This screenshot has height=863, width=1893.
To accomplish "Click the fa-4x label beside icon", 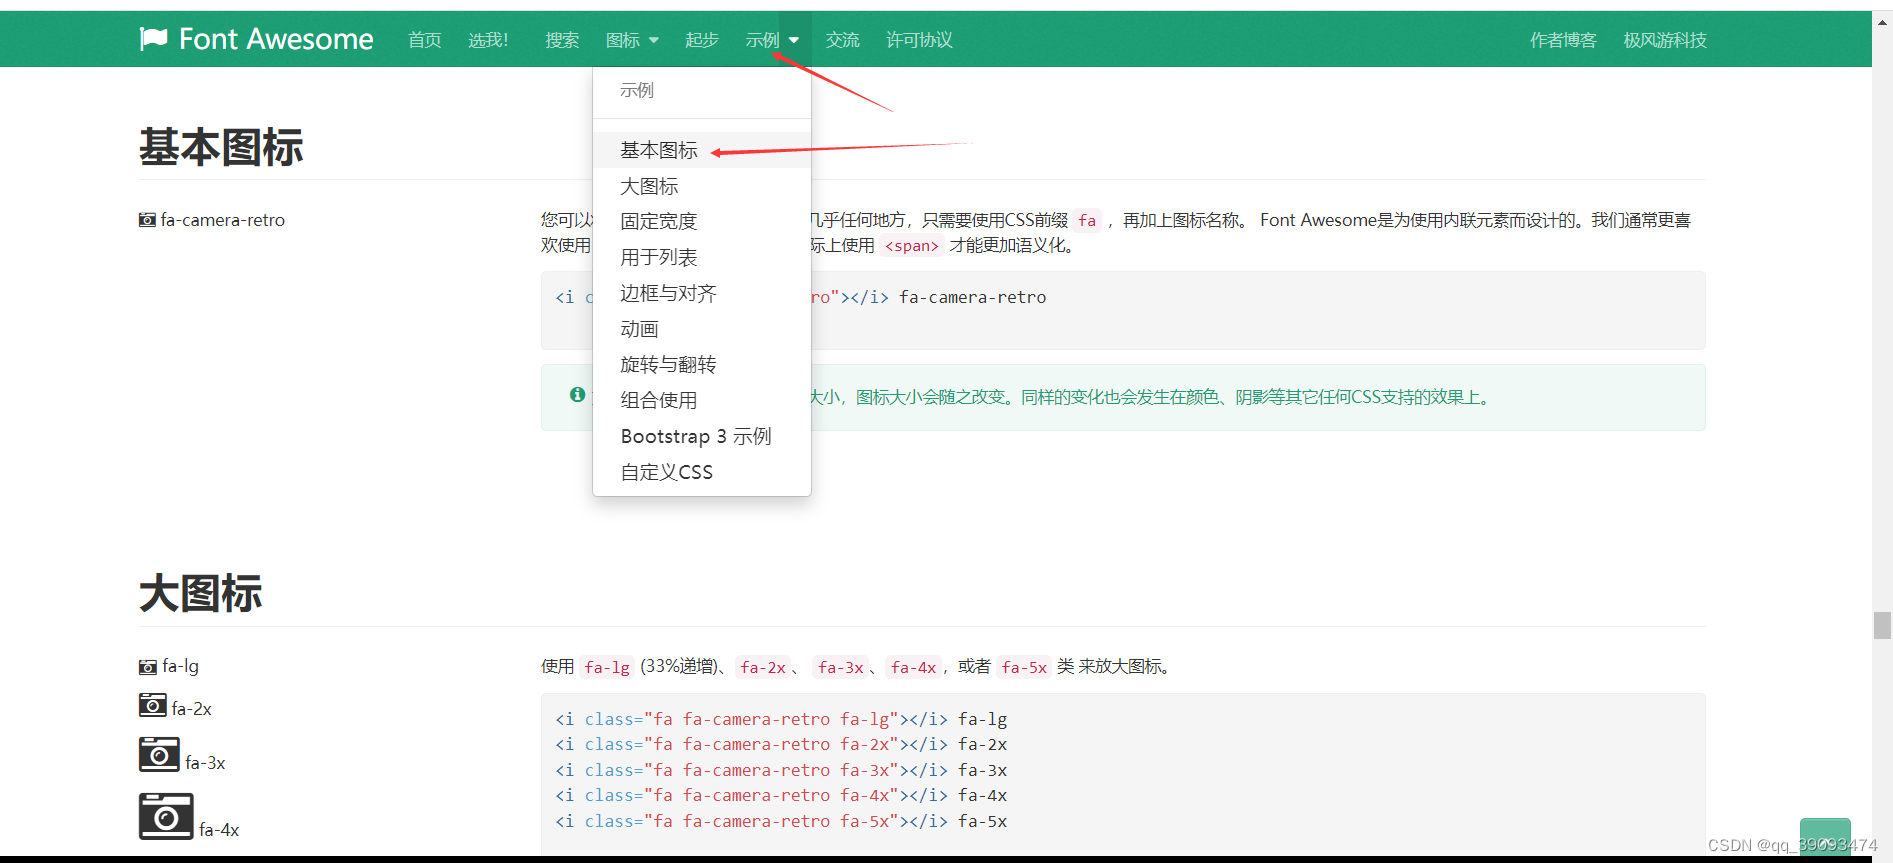I will (x=219, y=830).
